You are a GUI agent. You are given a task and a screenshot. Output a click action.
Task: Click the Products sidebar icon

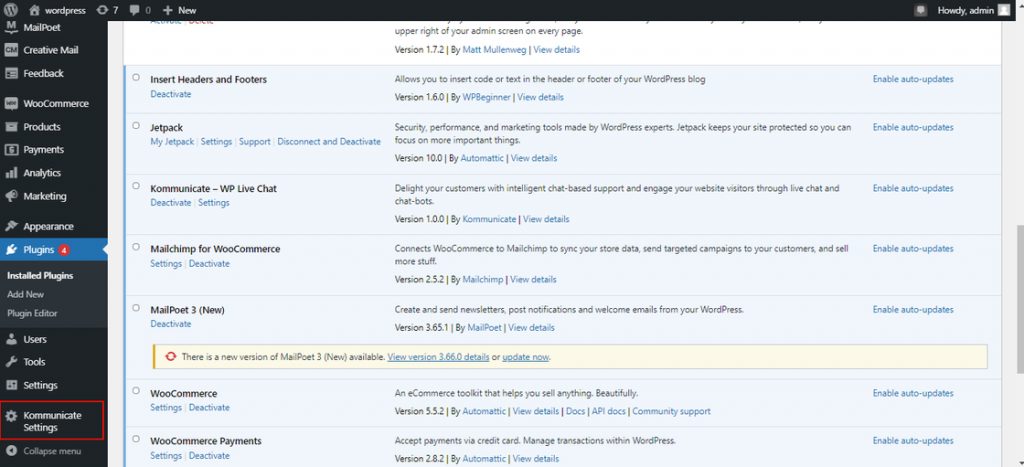coord(11,127)
